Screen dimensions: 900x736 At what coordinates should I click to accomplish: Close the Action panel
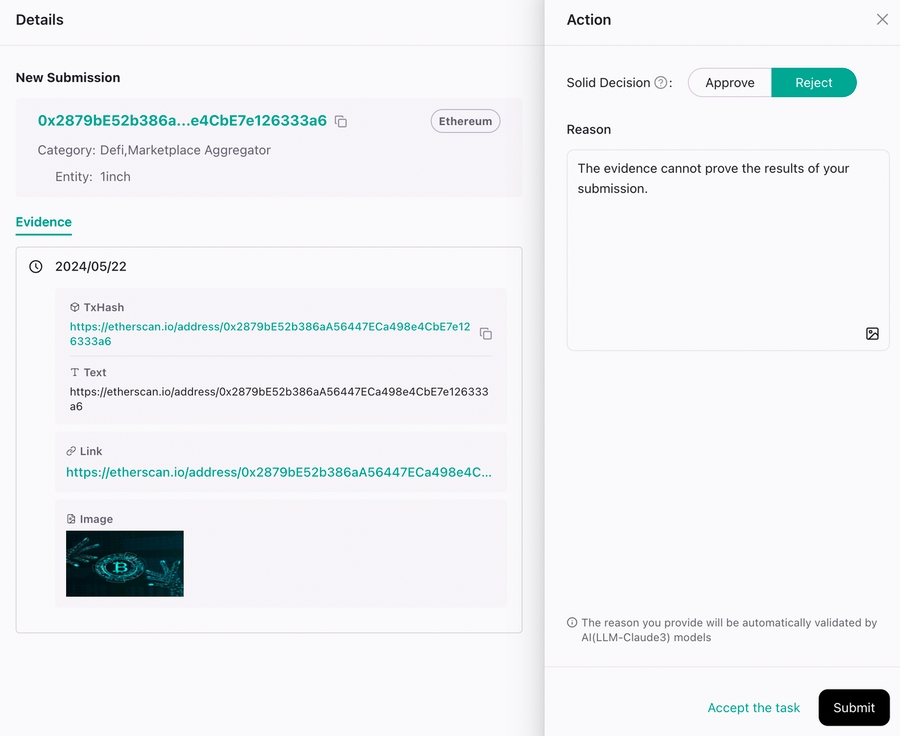point(882,19)
